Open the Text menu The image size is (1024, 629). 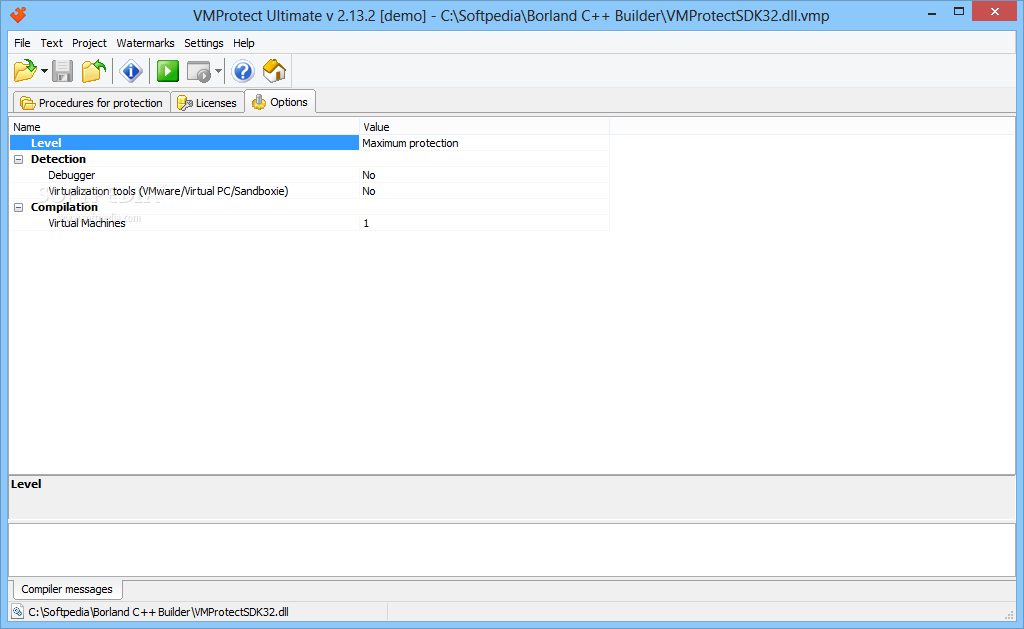(52, 43)
